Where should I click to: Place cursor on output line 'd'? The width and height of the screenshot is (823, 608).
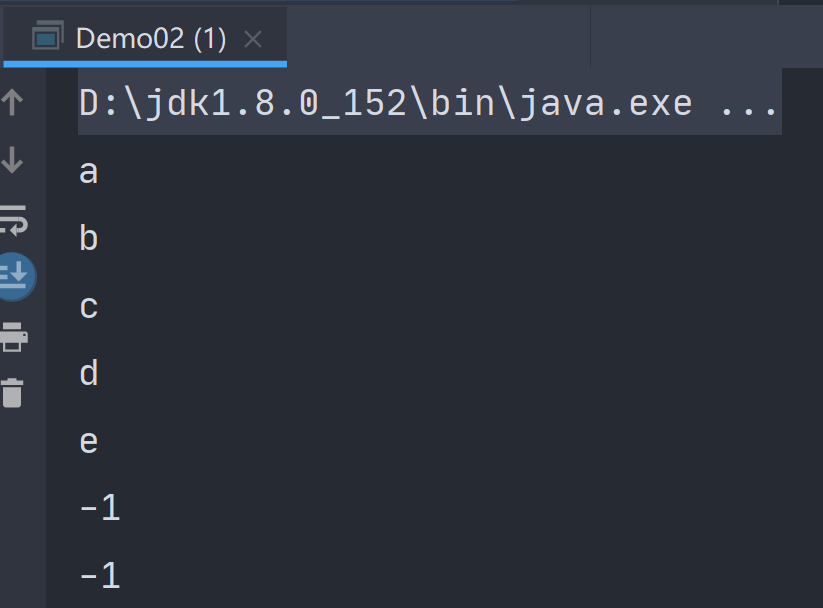click(89, 374)
